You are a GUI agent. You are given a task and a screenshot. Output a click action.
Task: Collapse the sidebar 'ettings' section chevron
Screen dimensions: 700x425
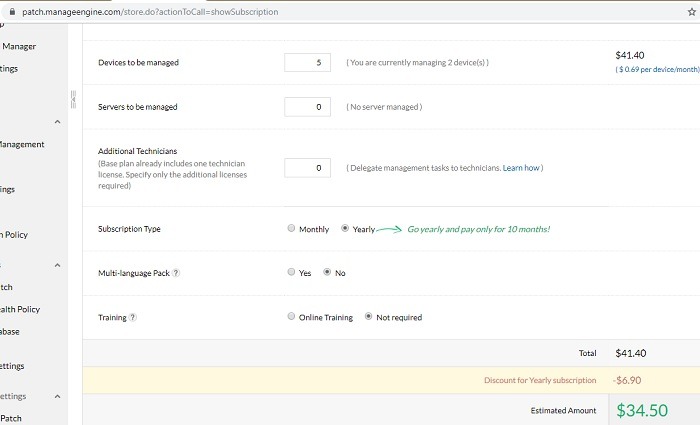coord(58,396)
